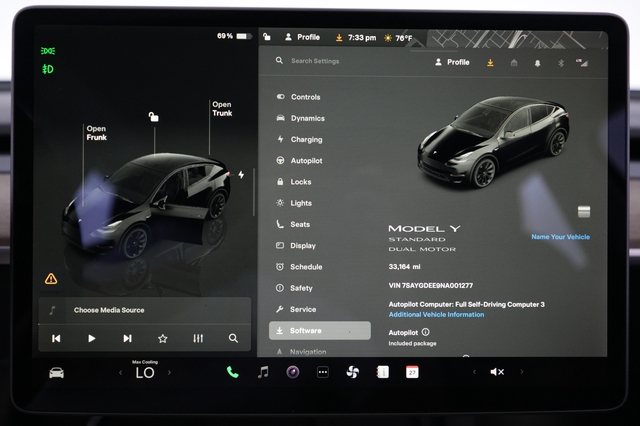This screenshot has height=426, width=640.
Task: Open the media equalizer settings
Action: click(x=198, y=338)
